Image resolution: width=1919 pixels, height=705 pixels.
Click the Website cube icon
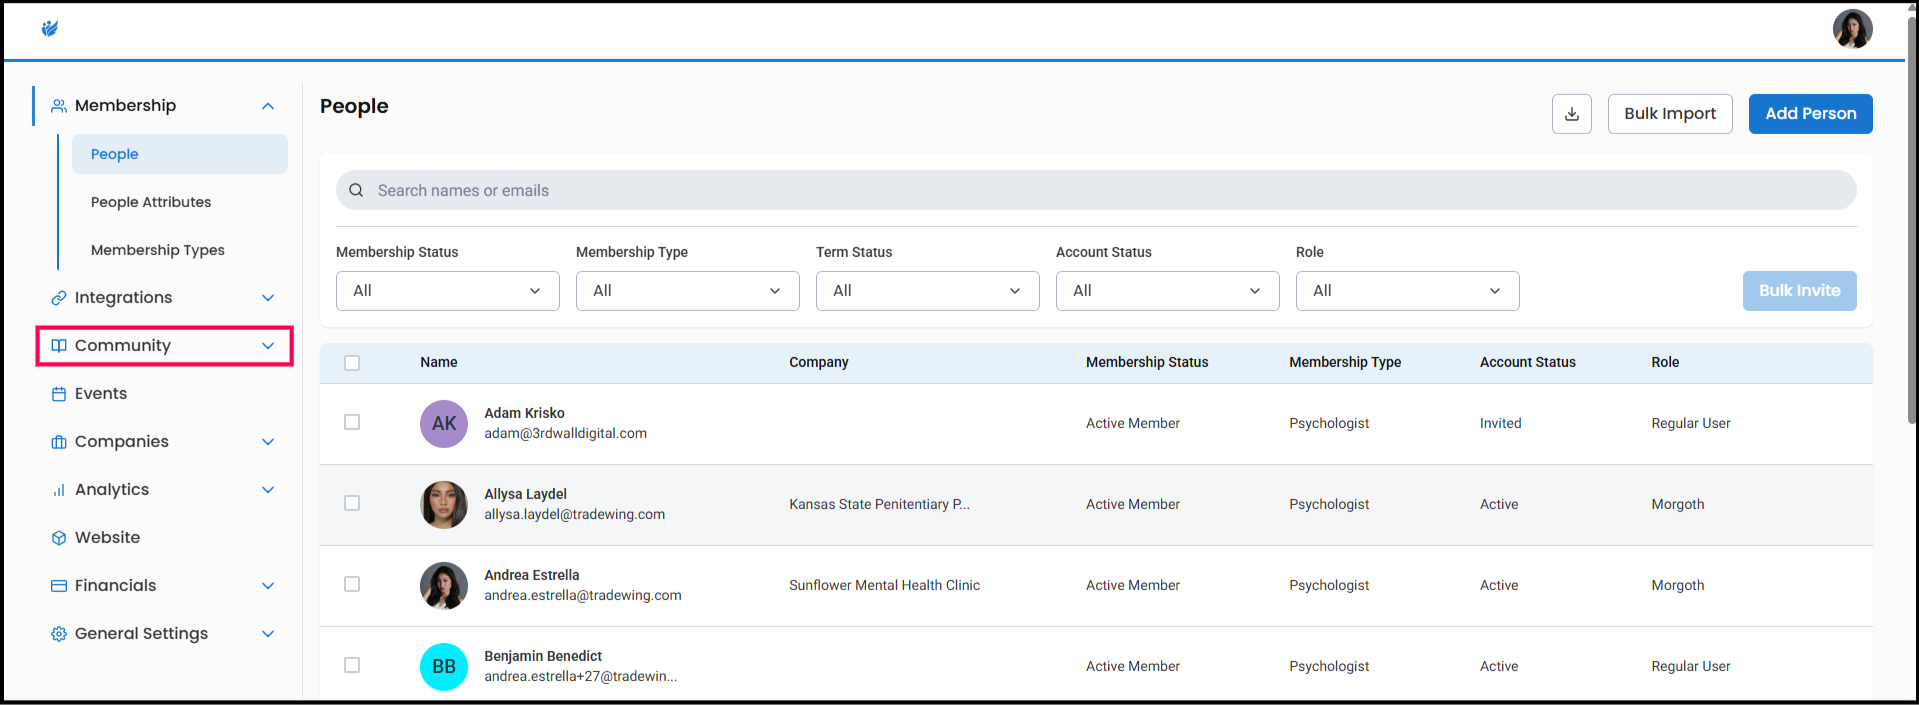coord(59,538)
